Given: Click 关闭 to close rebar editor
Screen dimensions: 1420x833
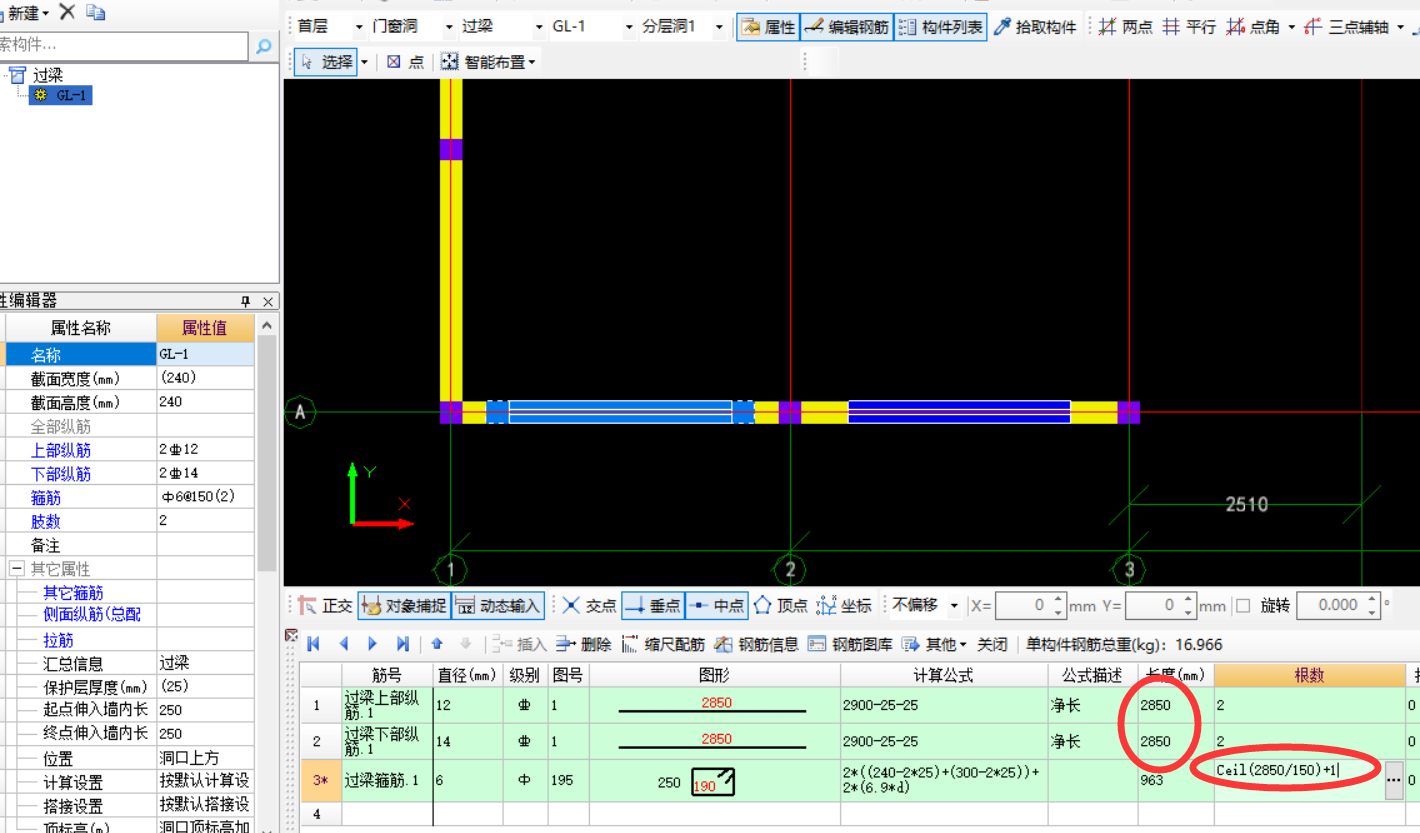Looking at the screenshot, I should (992, 644).
